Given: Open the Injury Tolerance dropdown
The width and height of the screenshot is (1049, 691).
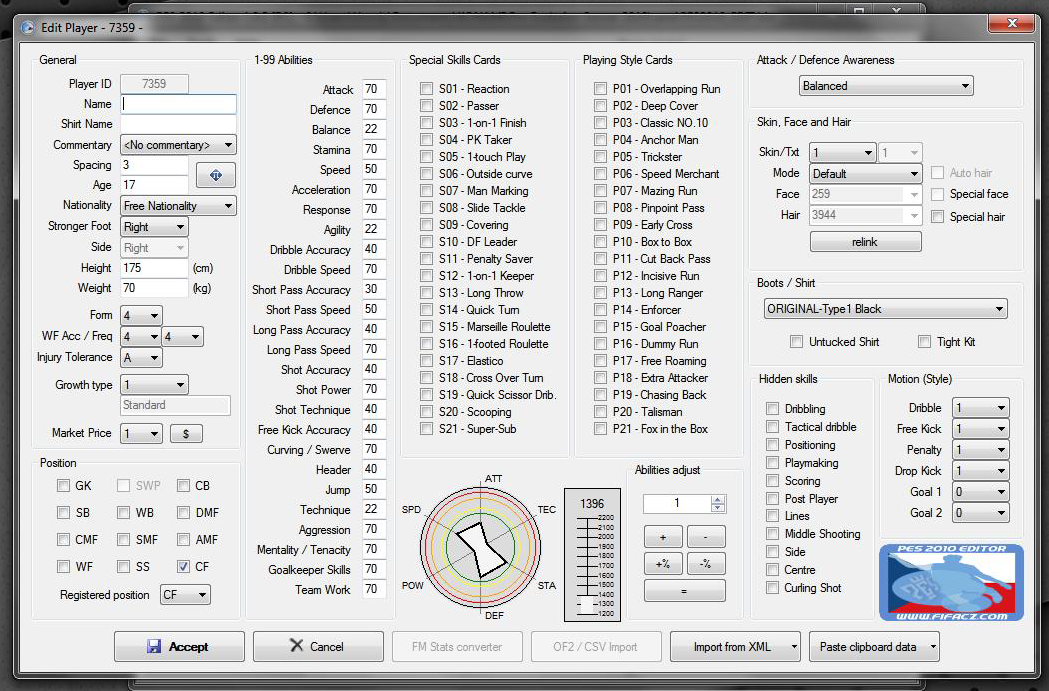Looking at the screenshot, I should pyautogui.click(x=142, y=358).
